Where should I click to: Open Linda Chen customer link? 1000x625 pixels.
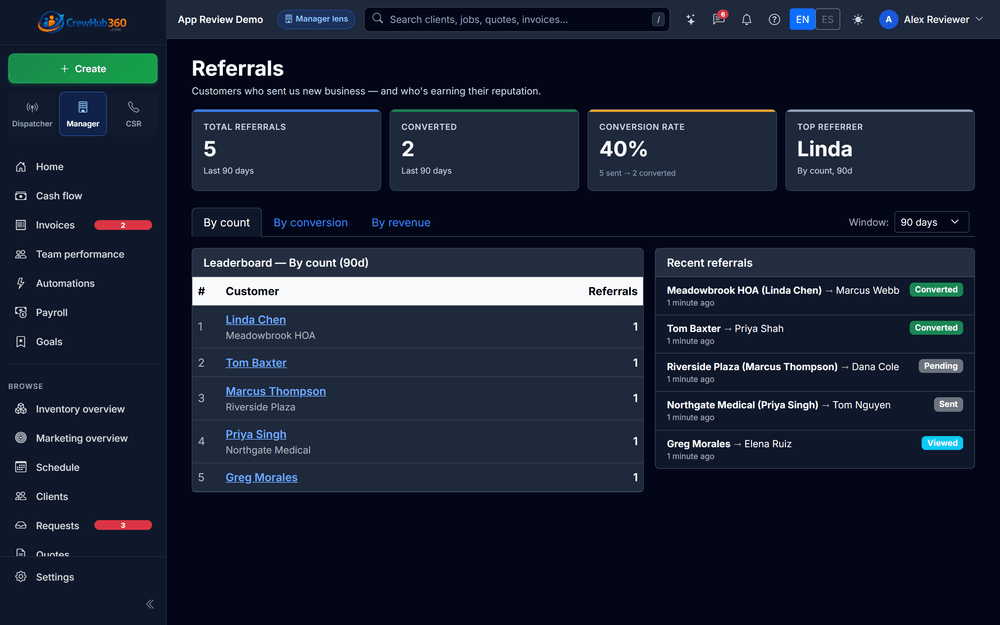(256, 320)
